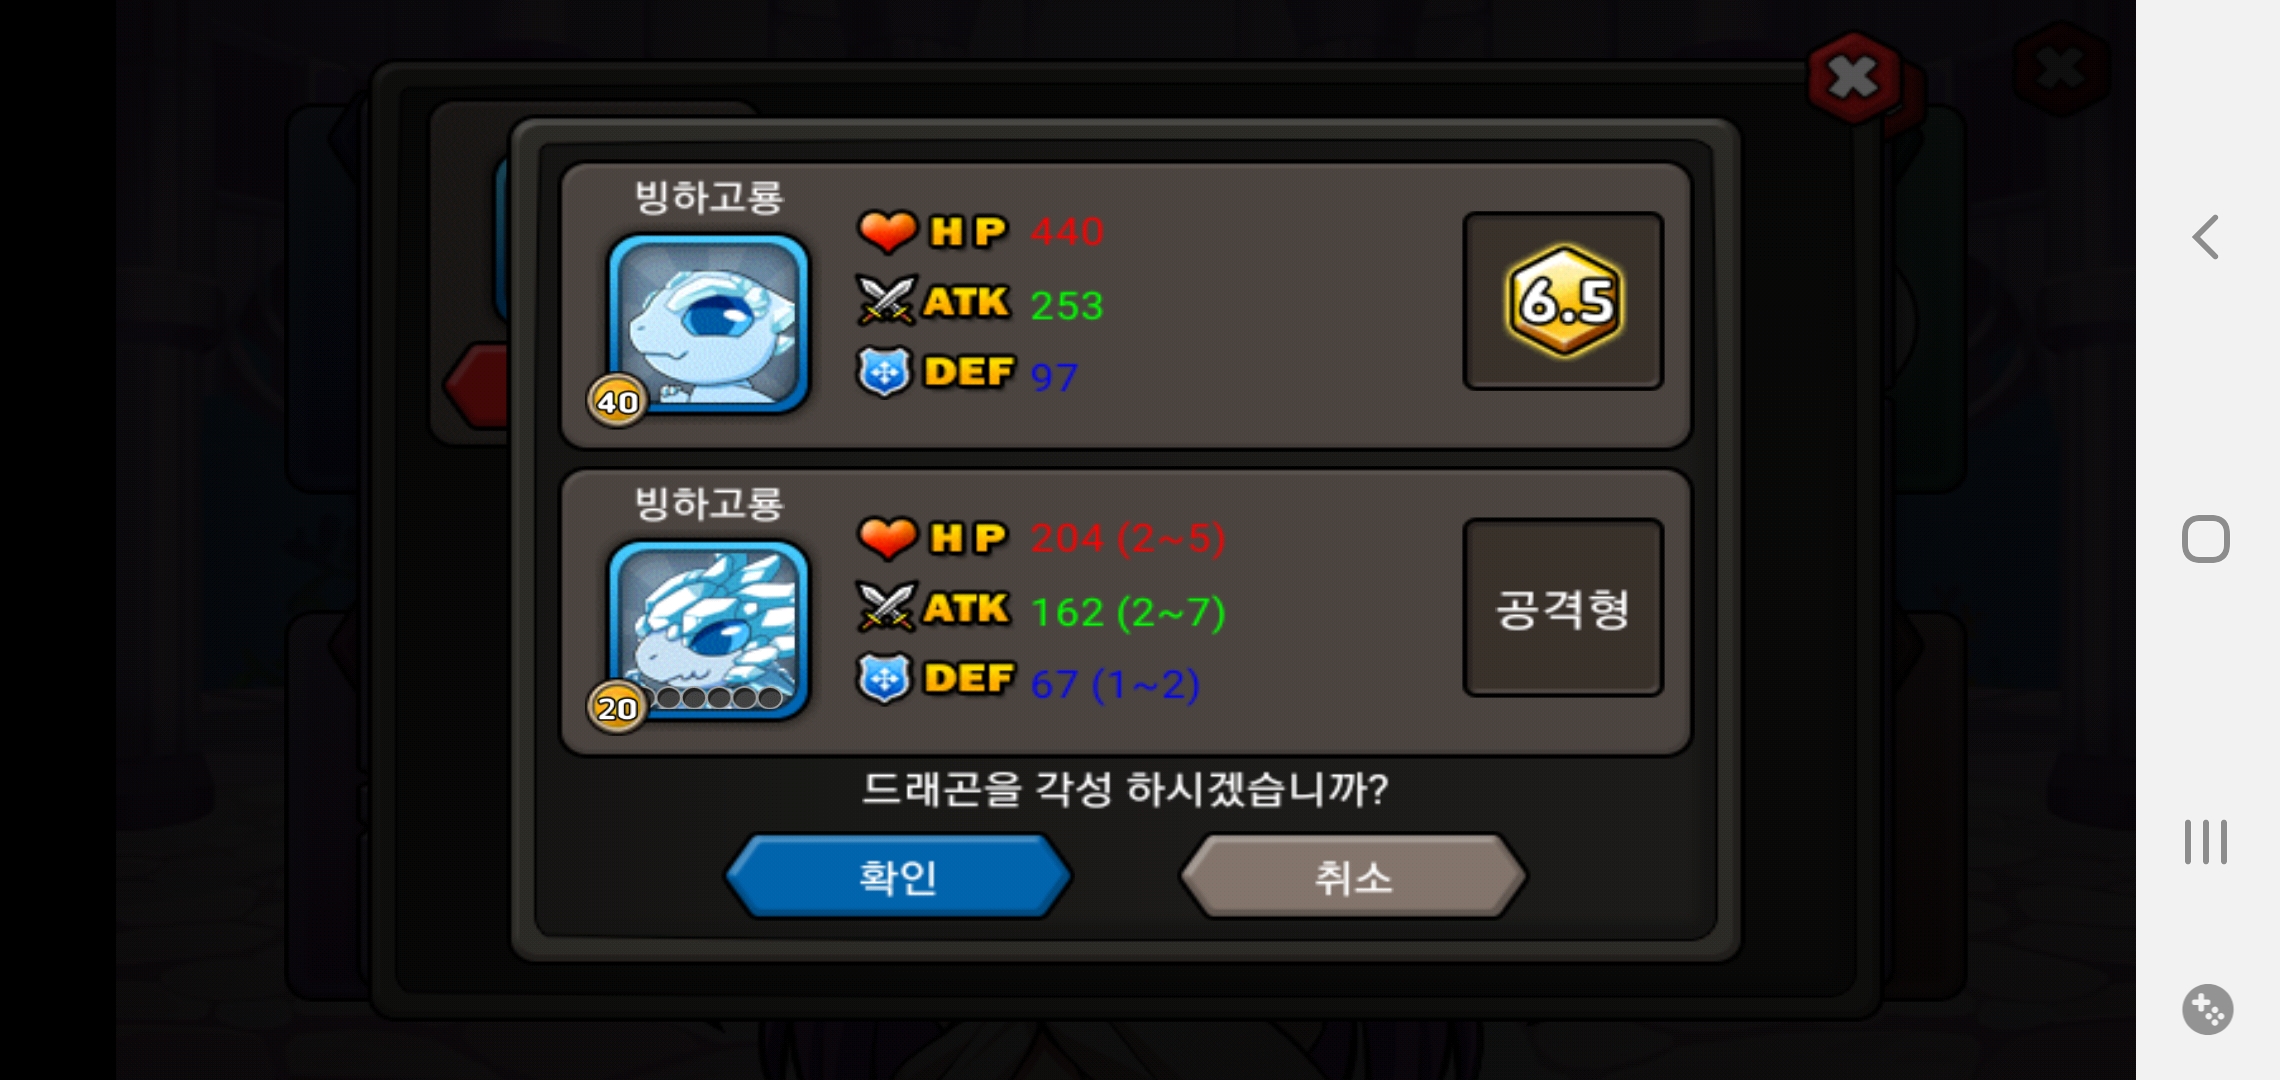Tap the crossed swords ATK icon in the bottom panel
This screenshot has height=1080, width=2280.
point(886,607)
